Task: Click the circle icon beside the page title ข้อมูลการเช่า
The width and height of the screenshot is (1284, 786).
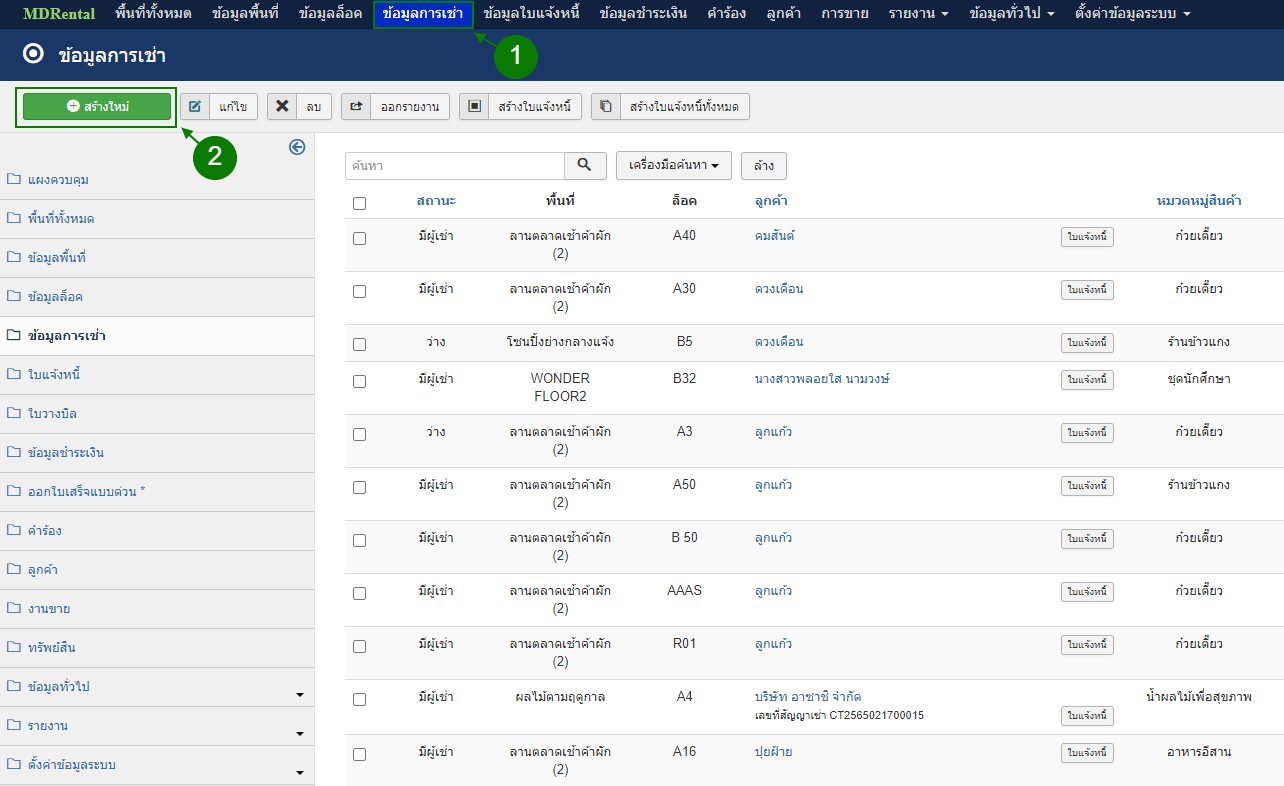Action: (x=33, y=54)
